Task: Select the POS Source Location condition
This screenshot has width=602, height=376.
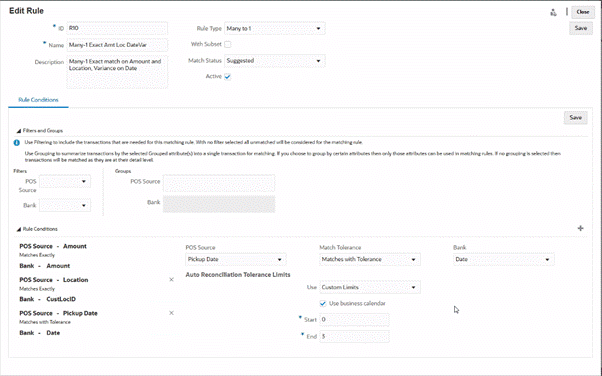Action: tap(54, 280)
